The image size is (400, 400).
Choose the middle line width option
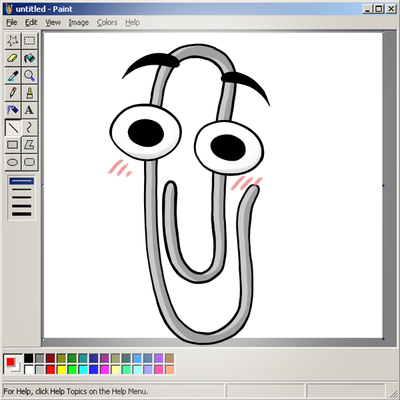coord(22,197)
